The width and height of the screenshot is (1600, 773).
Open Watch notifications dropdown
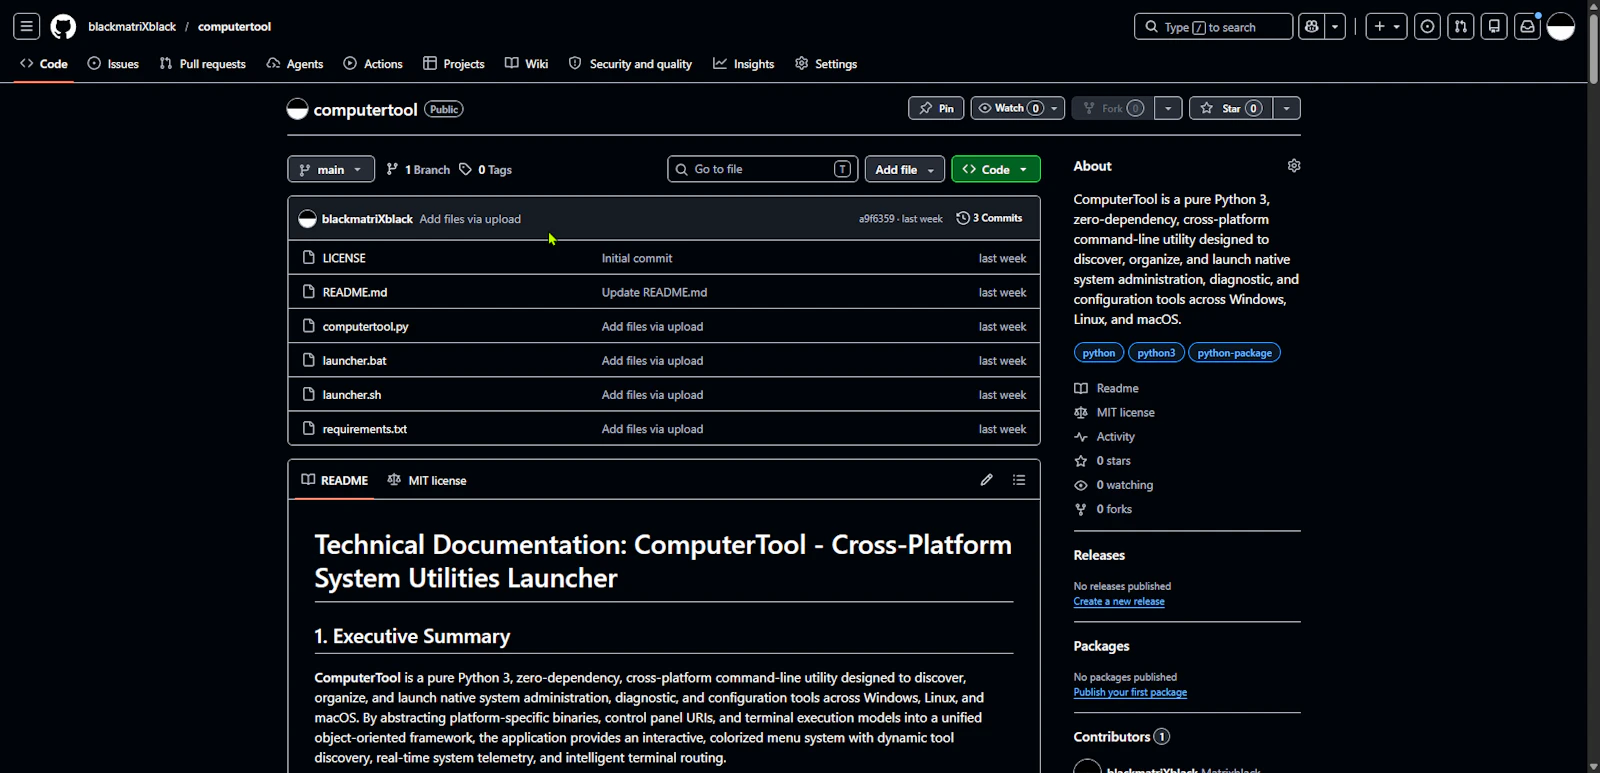[x=1018, y=108]
